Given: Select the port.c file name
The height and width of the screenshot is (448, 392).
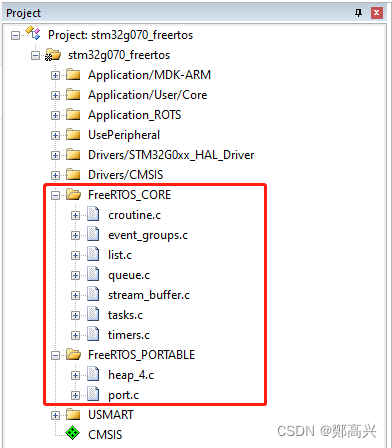Looking at the screenshot, I should (124, 396).
